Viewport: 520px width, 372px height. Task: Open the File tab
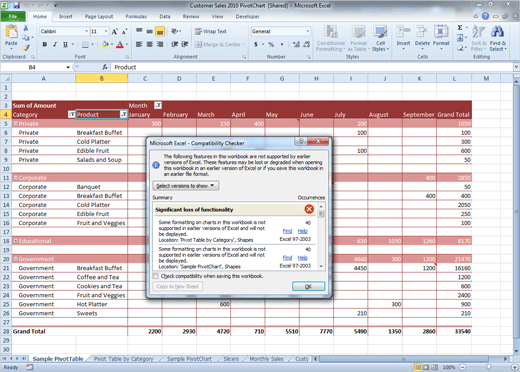(x=13, y=16)
